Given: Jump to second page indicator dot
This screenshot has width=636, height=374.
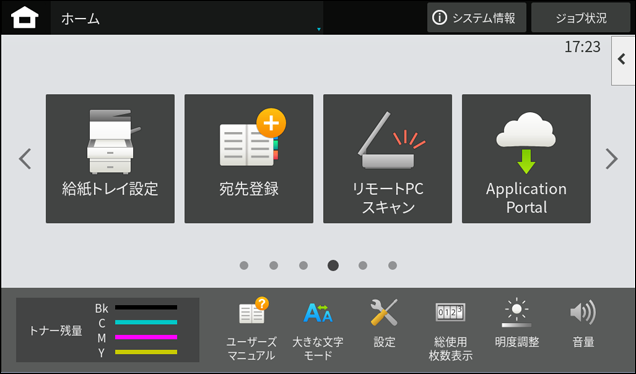Looking at the screenshot, I should click(x=274, y=265).
